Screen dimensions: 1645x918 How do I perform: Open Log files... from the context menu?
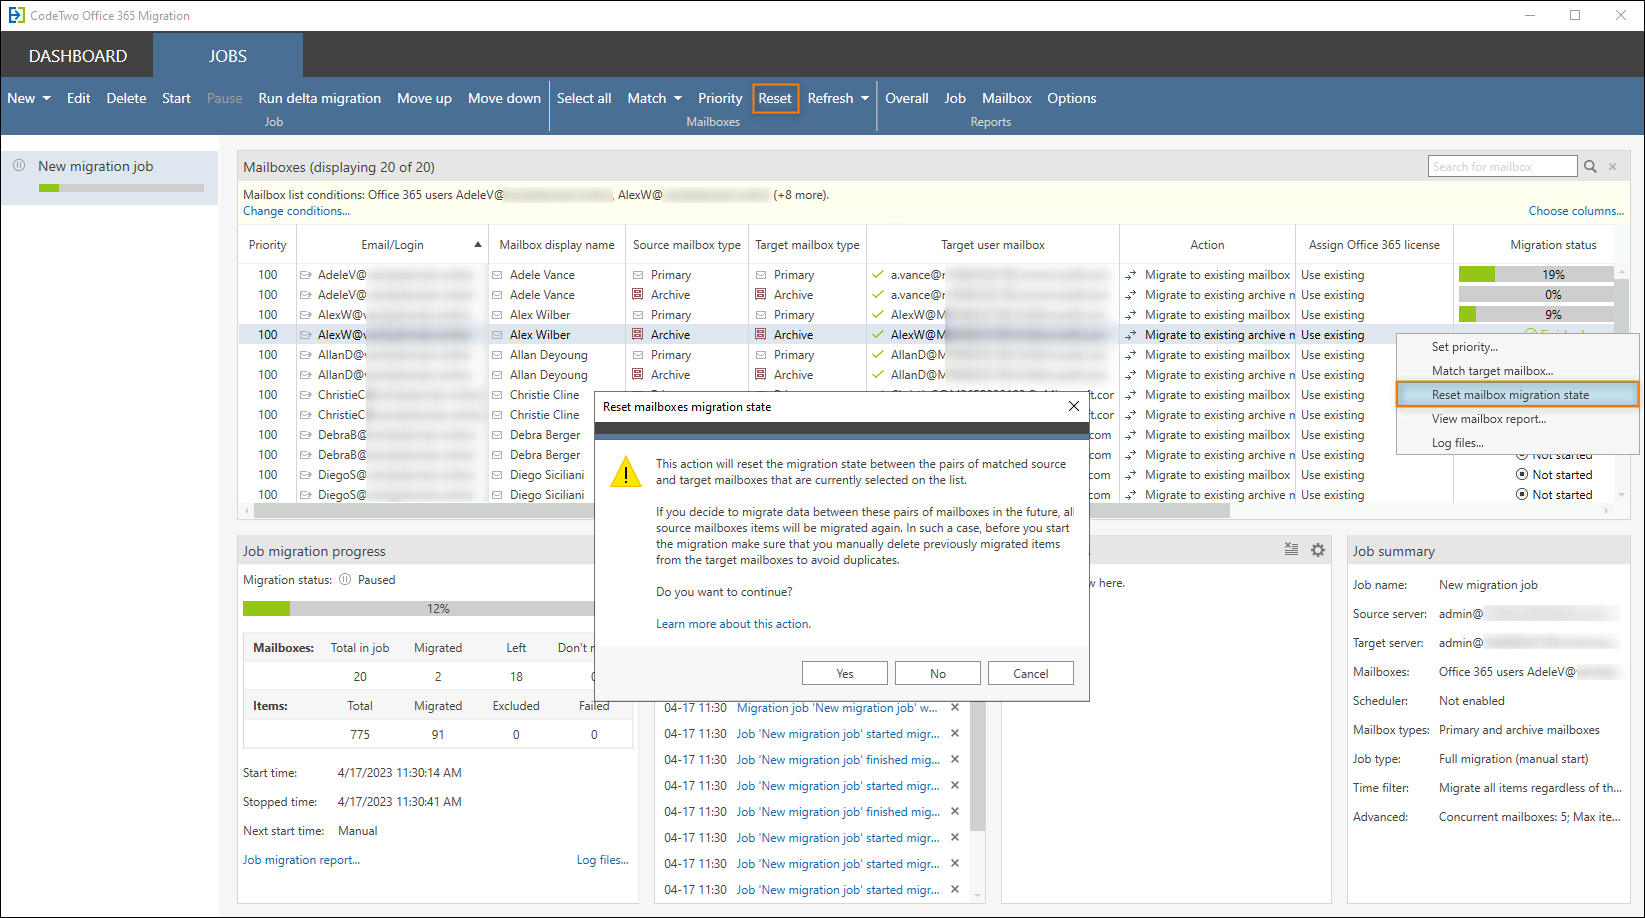(1516, 443)
